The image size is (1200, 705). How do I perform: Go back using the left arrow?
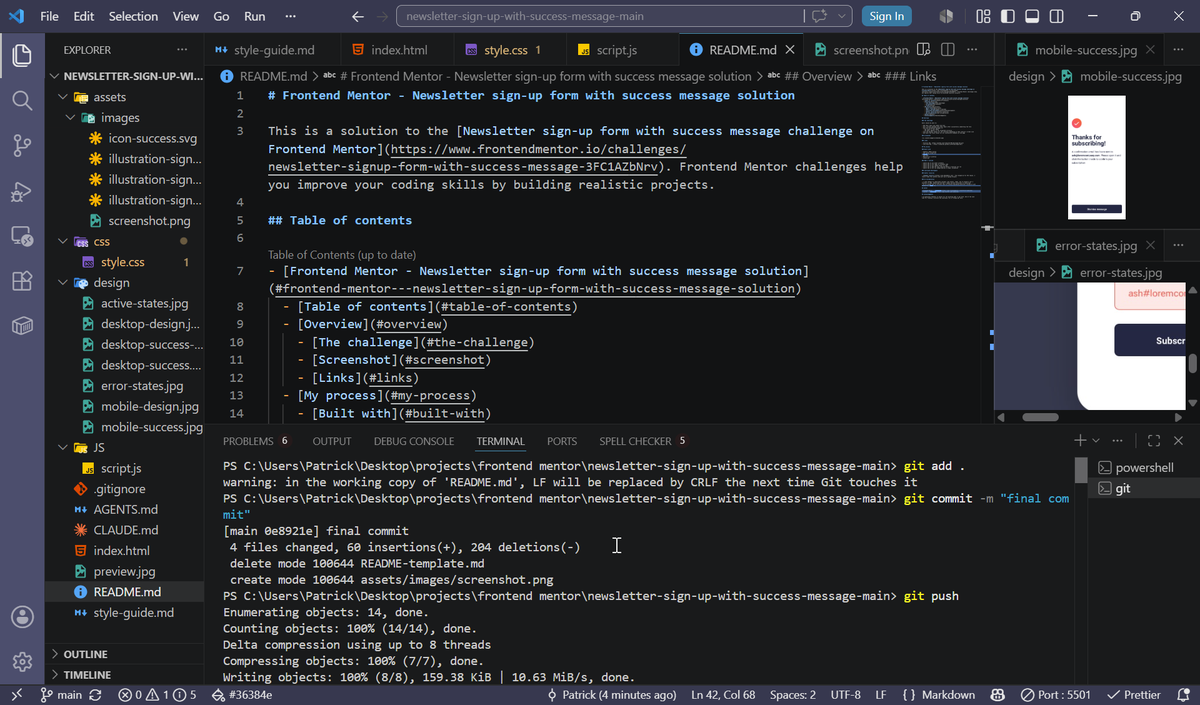(x=358, y=16)
